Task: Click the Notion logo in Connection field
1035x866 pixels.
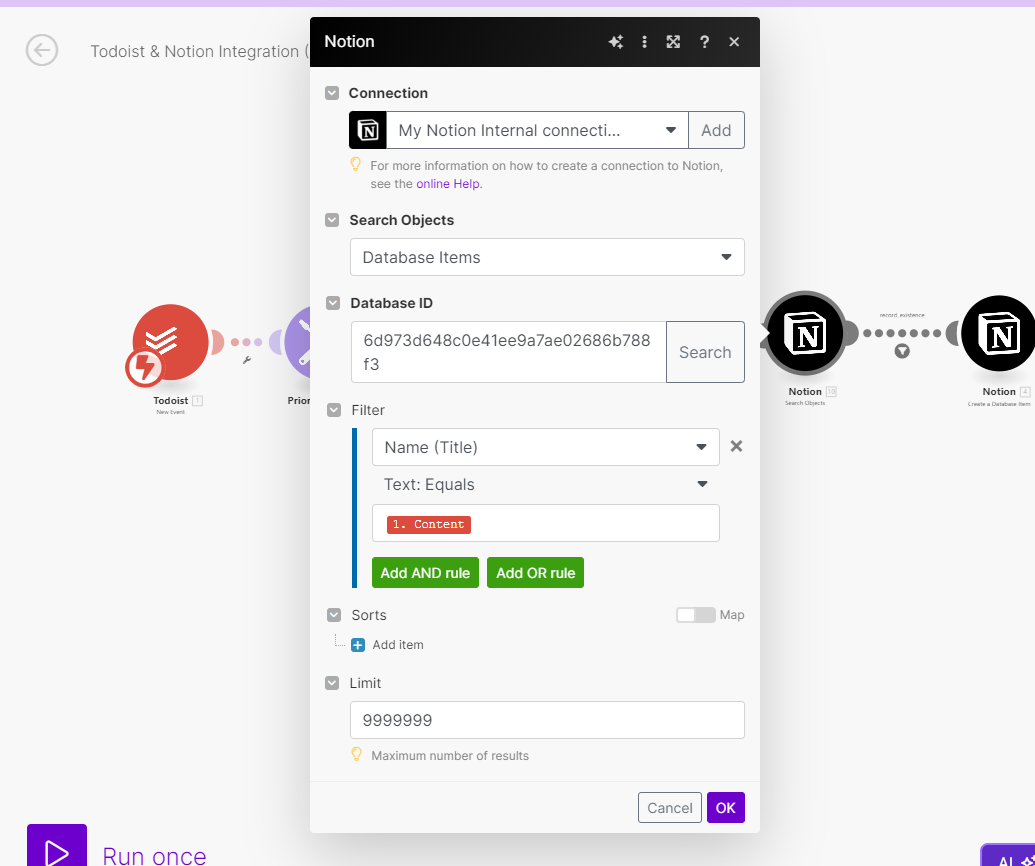Action: click(x=368, y=130)
